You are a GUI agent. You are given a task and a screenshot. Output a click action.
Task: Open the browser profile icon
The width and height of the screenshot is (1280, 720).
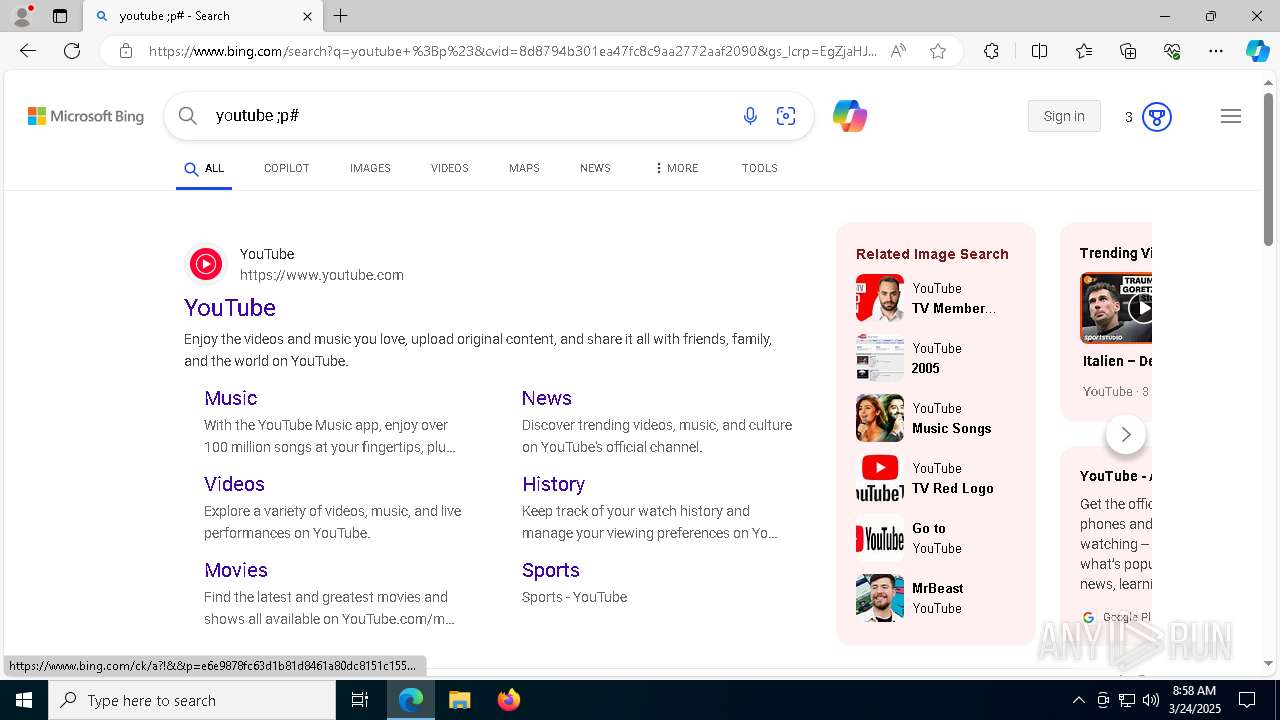pyautogui.click(x=22, y=15)
